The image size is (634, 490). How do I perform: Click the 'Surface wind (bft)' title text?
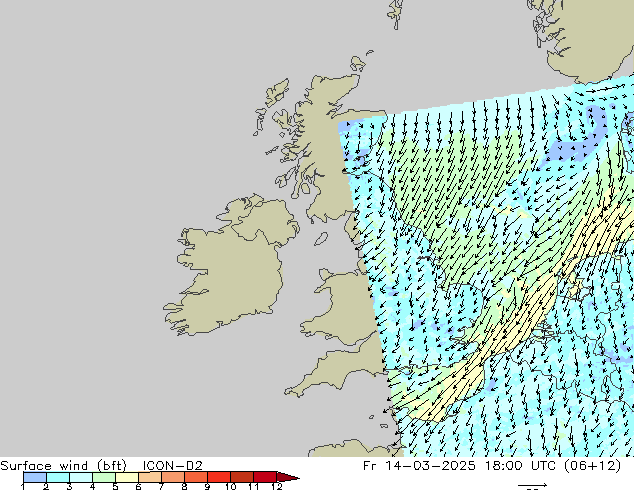(x=63, y=466)
